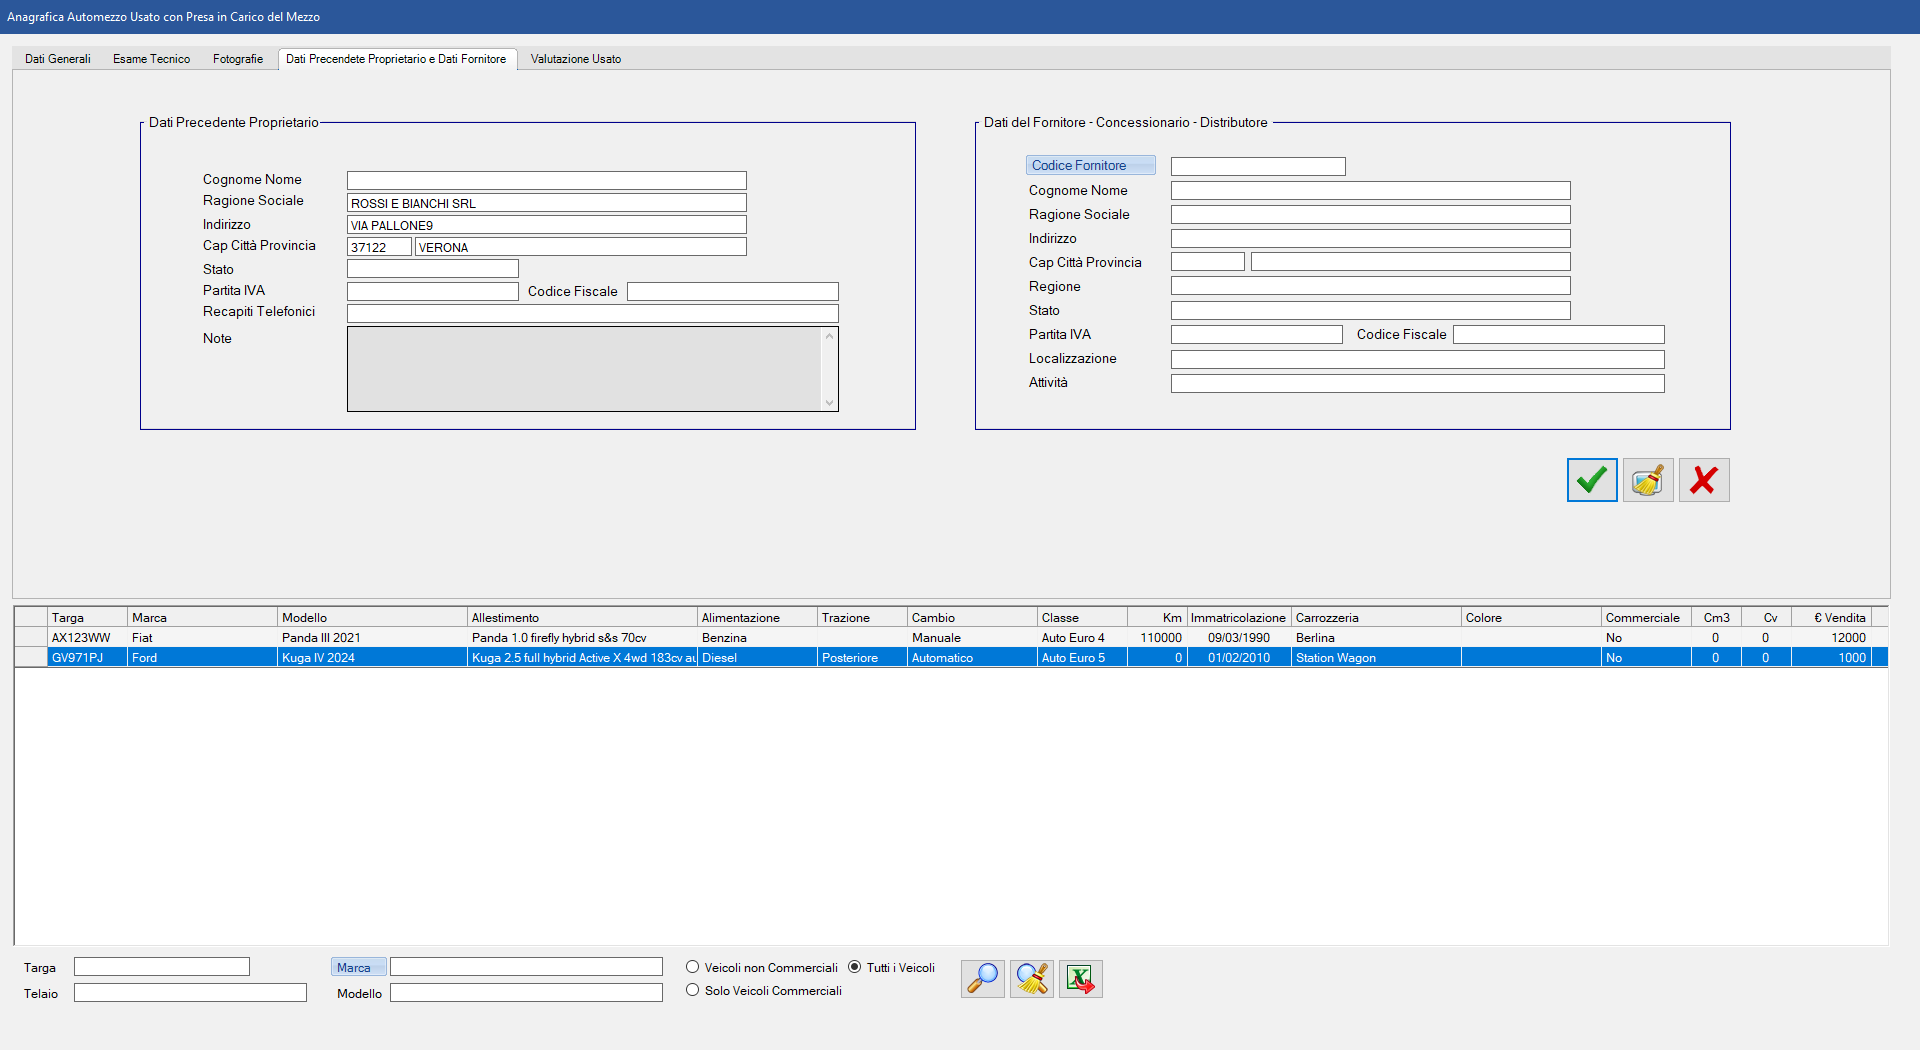The image size is (1920, 1050).
Task: Cancel using the red X button
Action: (x=1704, y=480)
